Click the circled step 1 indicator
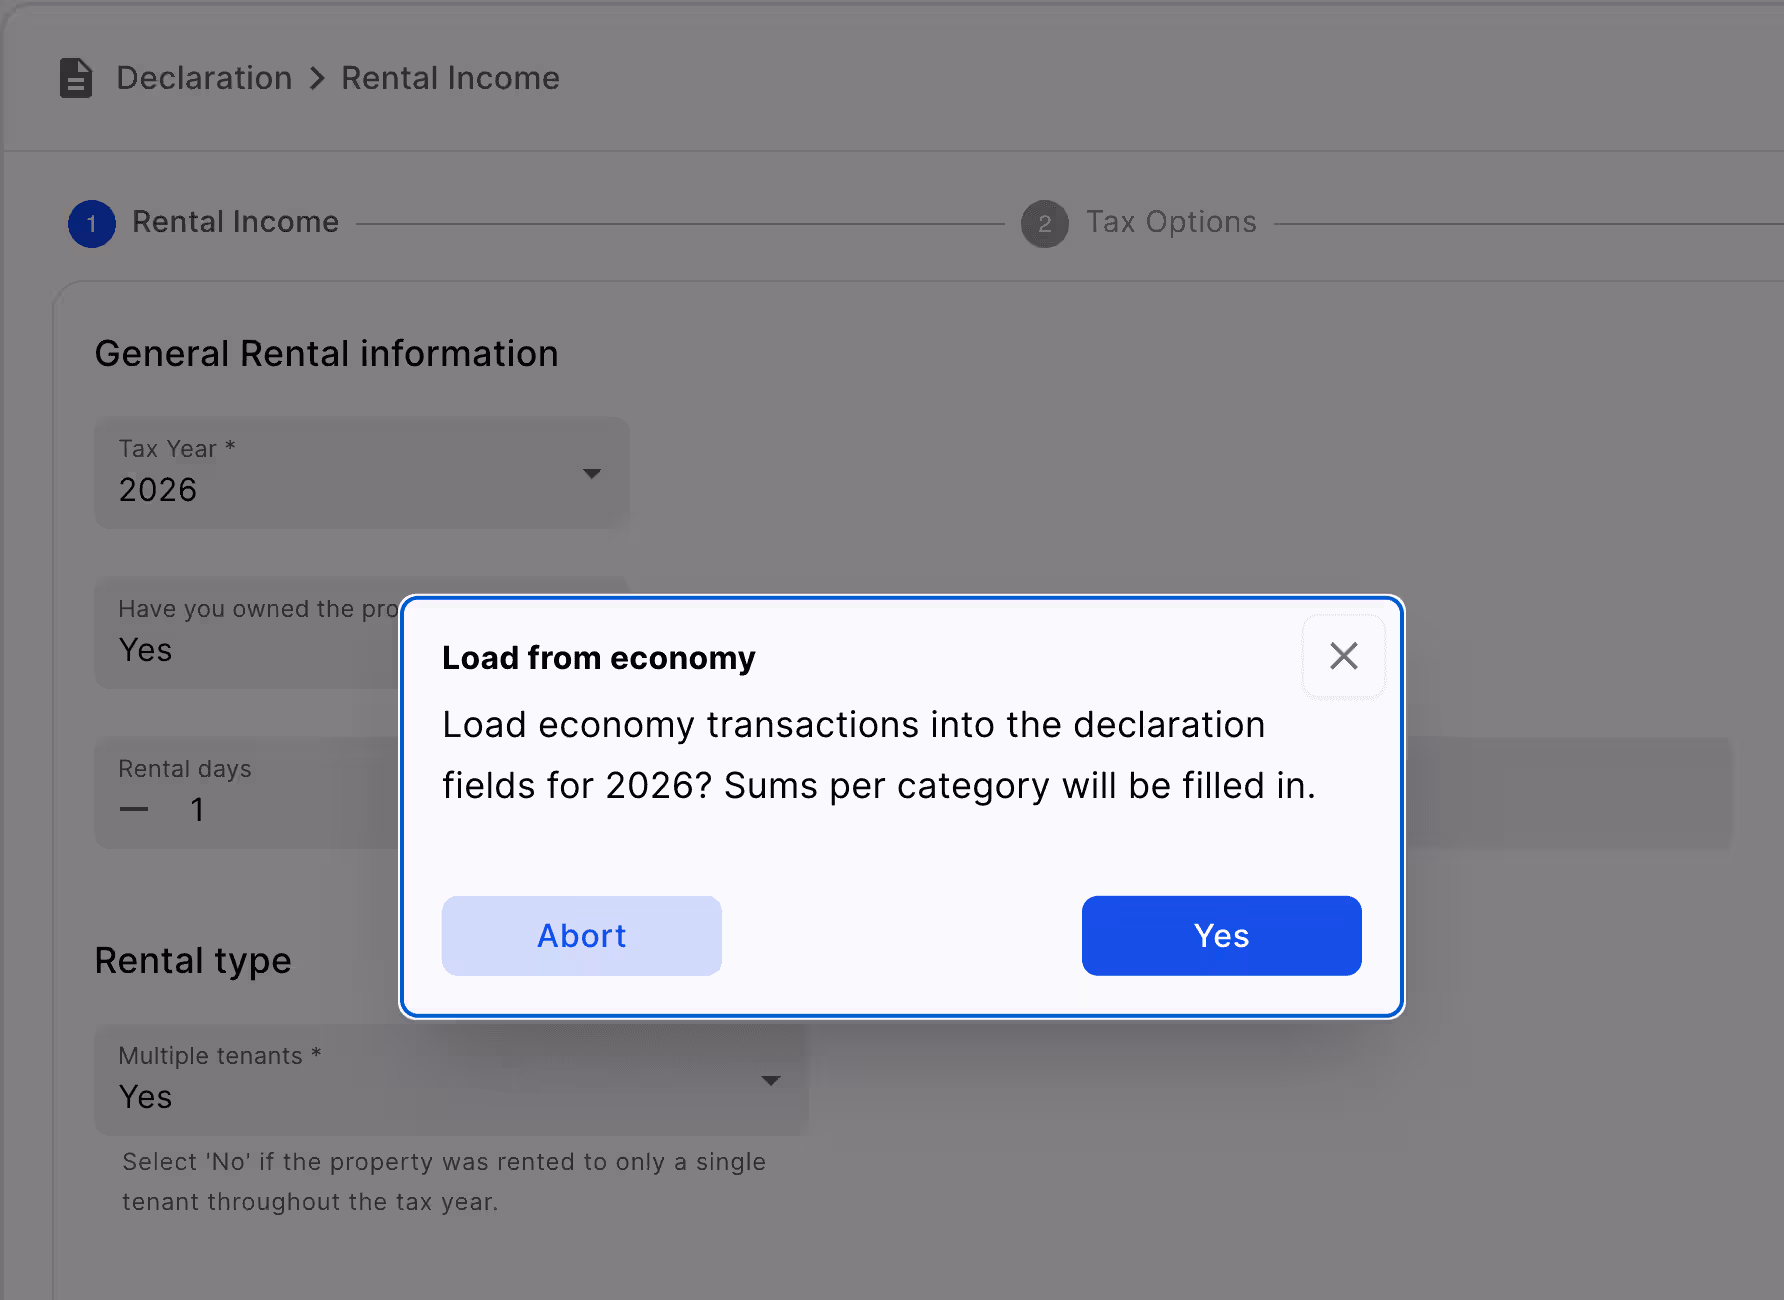 click(x=91, y=224)
